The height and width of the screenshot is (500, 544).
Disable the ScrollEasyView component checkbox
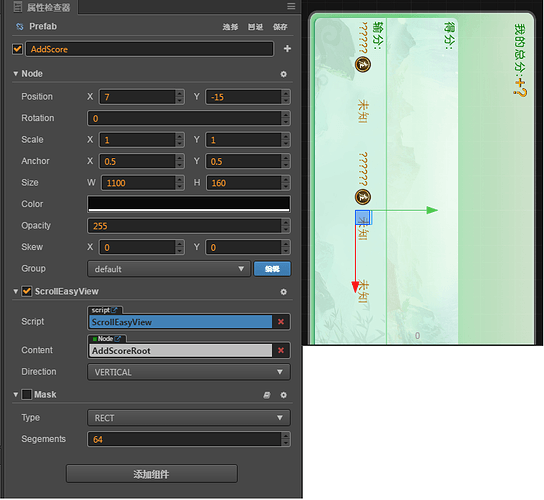[27, 291]
